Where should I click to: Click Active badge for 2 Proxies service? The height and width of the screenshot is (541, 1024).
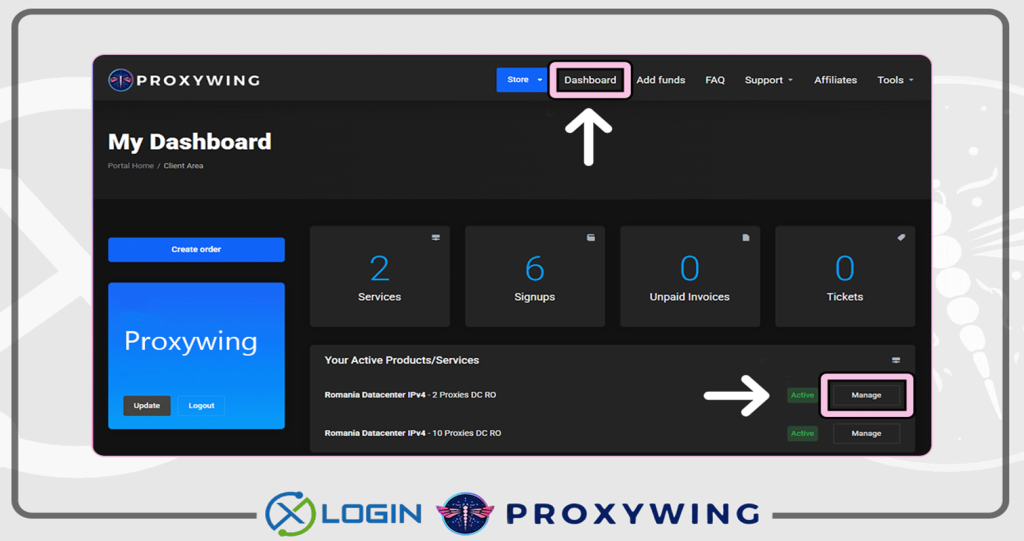803,395
